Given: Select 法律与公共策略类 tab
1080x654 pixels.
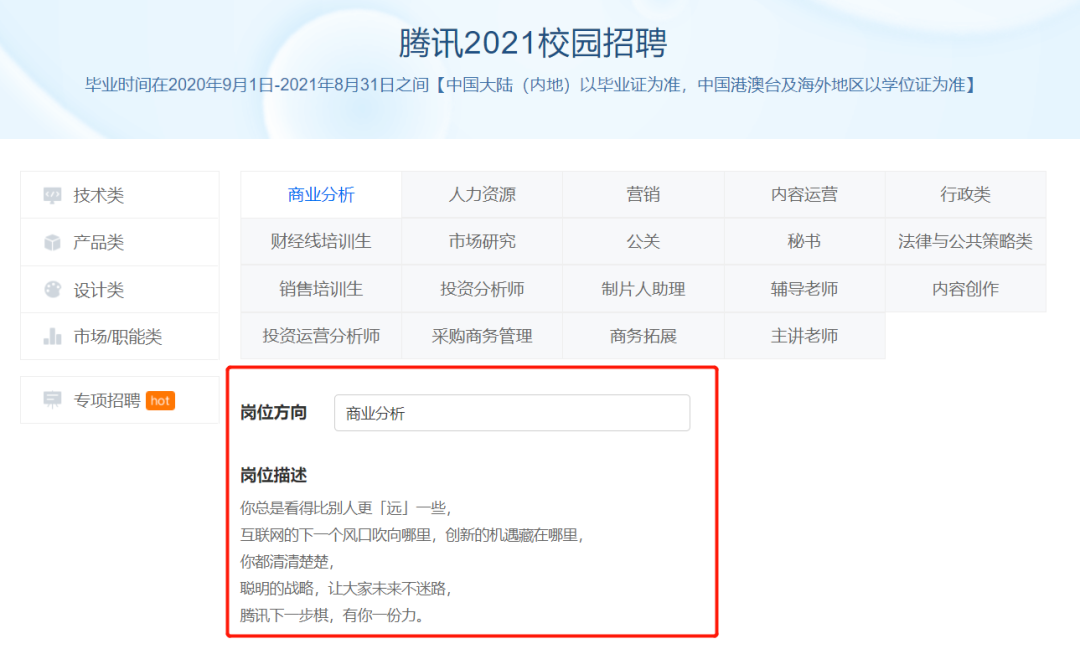Looking at the screenshot, I should (x=965, y=242).
